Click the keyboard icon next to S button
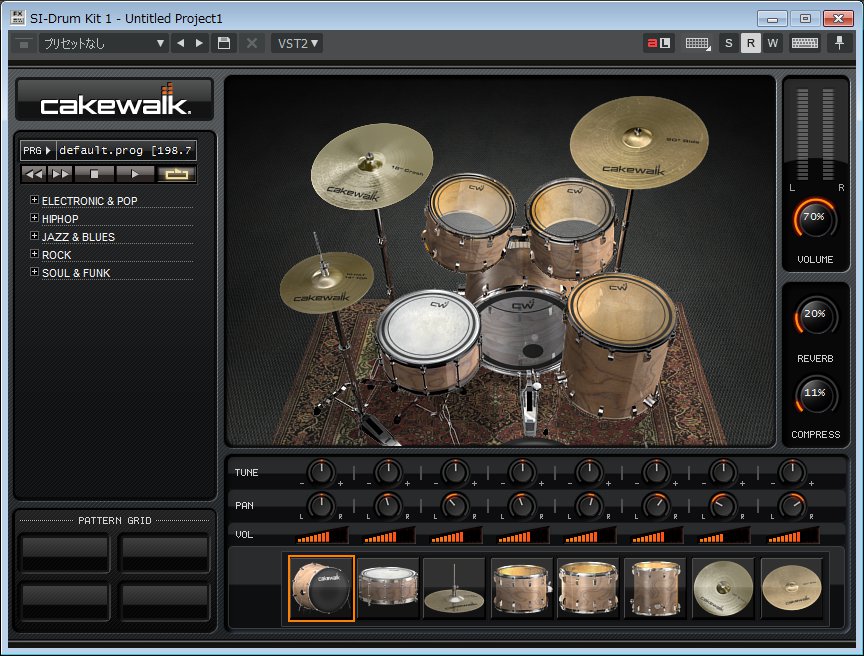The image size is (864, 656). (698, 43)
